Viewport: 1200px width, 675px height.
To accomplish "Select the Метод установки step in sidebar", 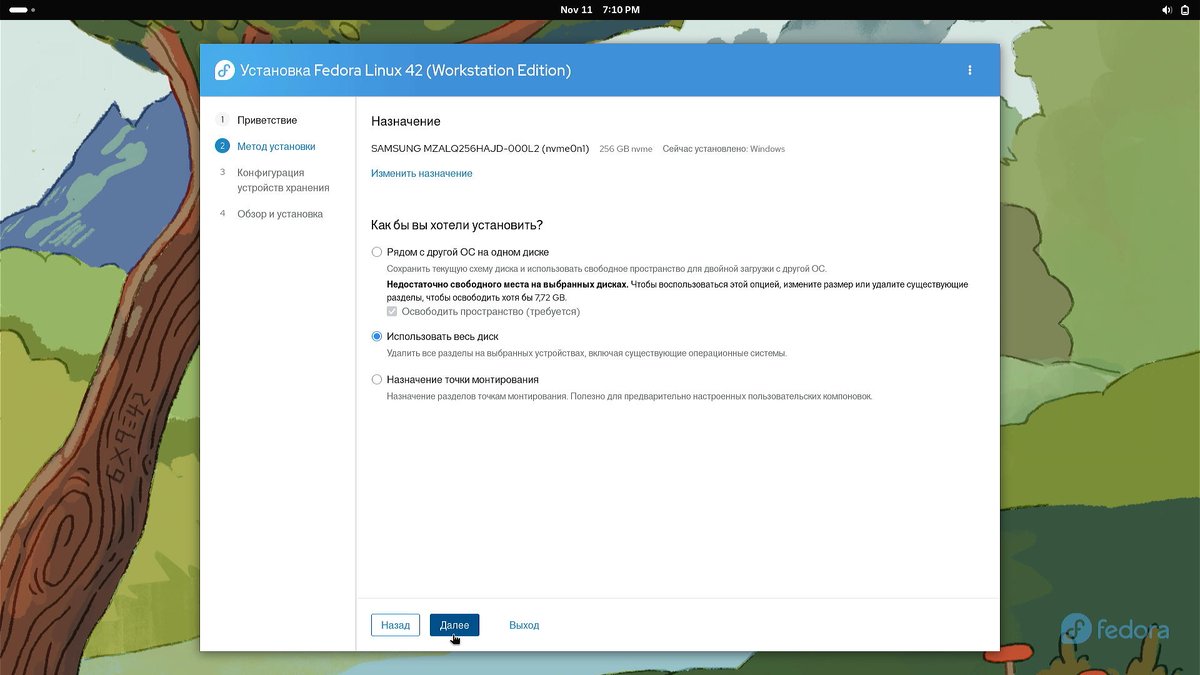I will click(x=275, y=146).
